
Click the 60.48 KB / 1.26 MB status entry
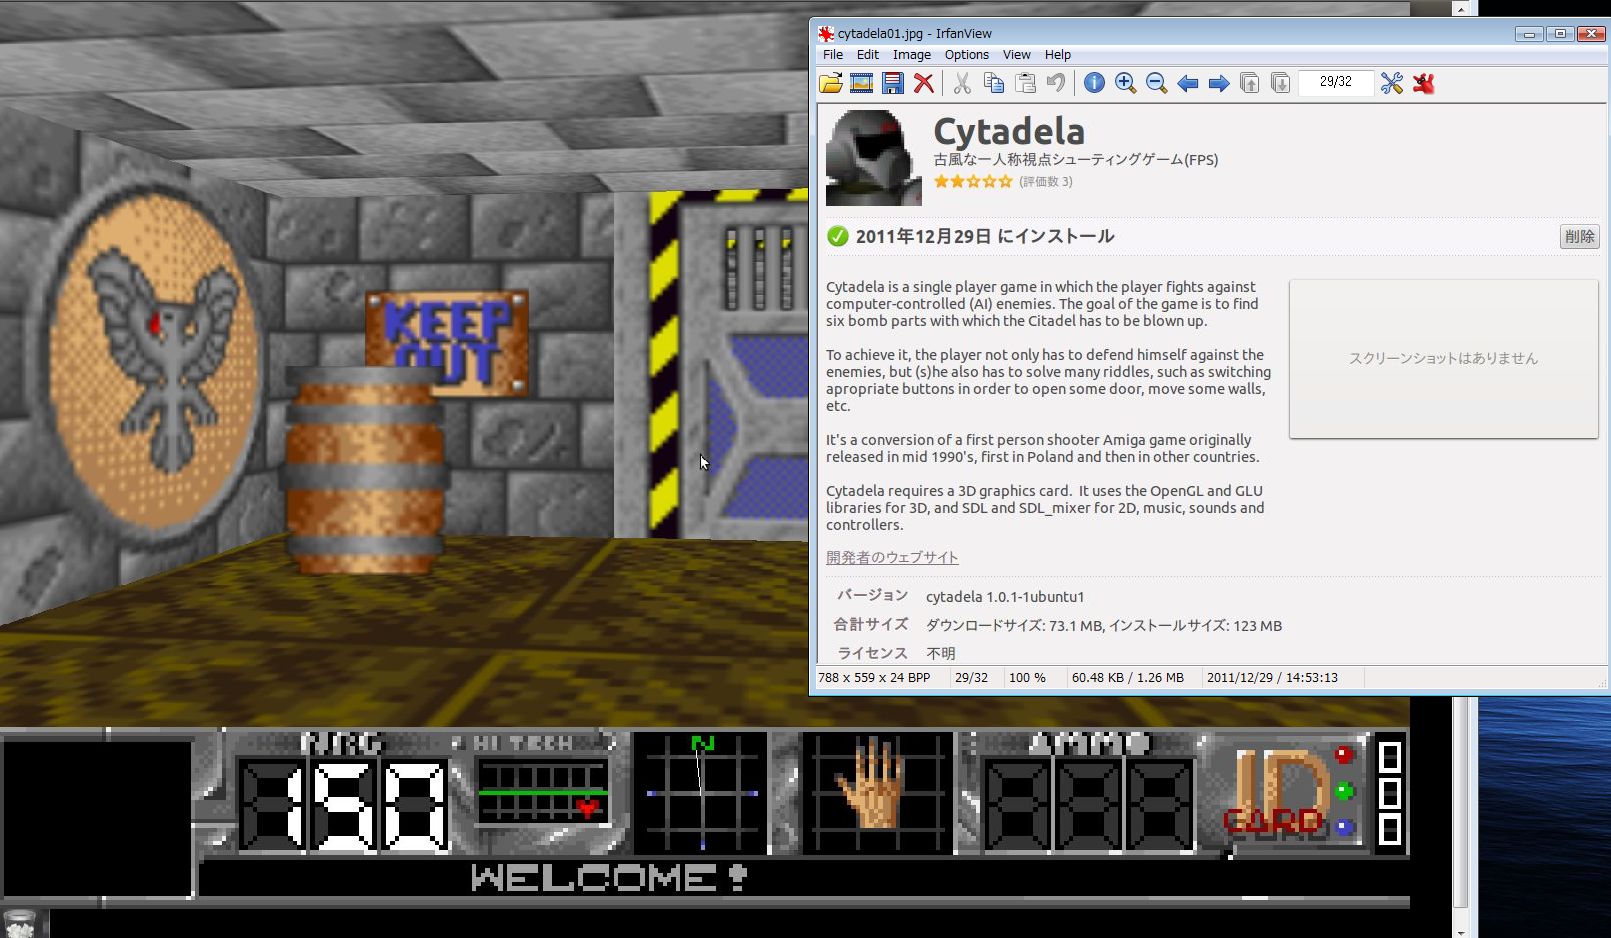click(x=1127, y=677)
